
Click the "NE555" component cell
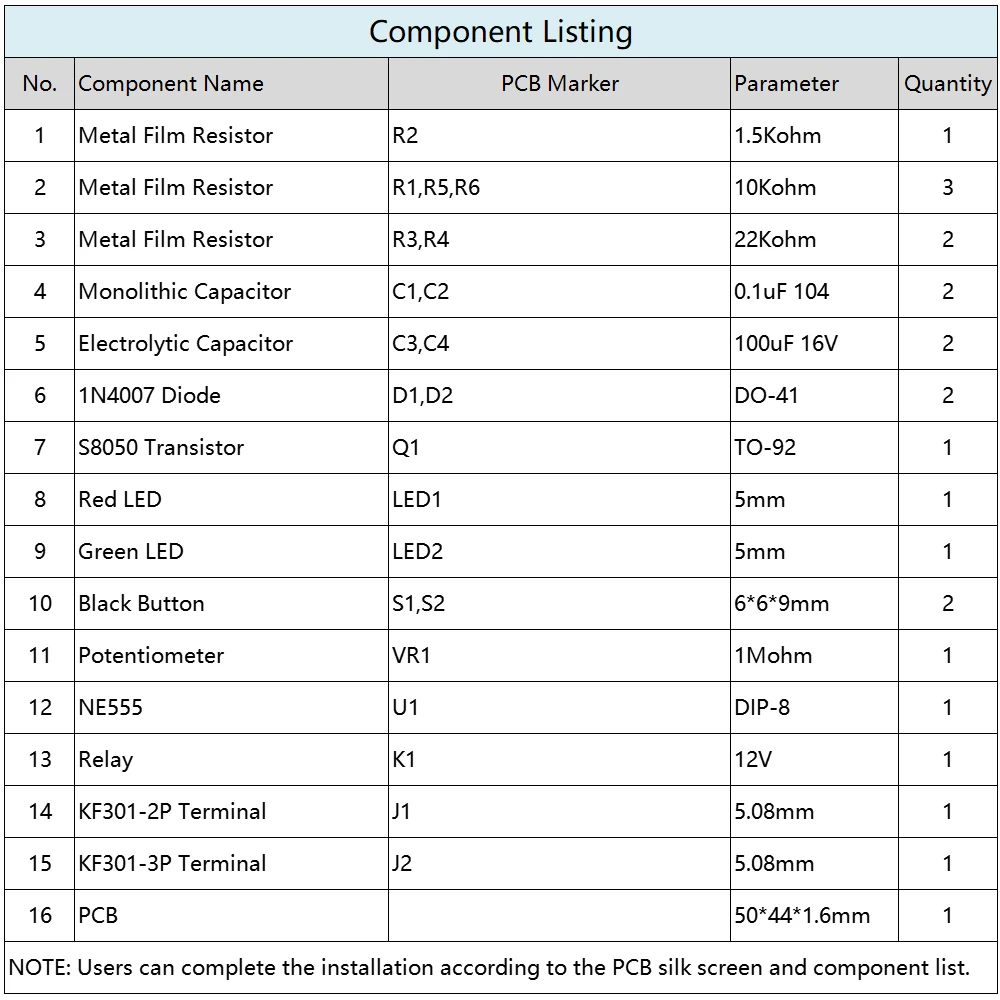pyautogui.click(x=111, y=708)
